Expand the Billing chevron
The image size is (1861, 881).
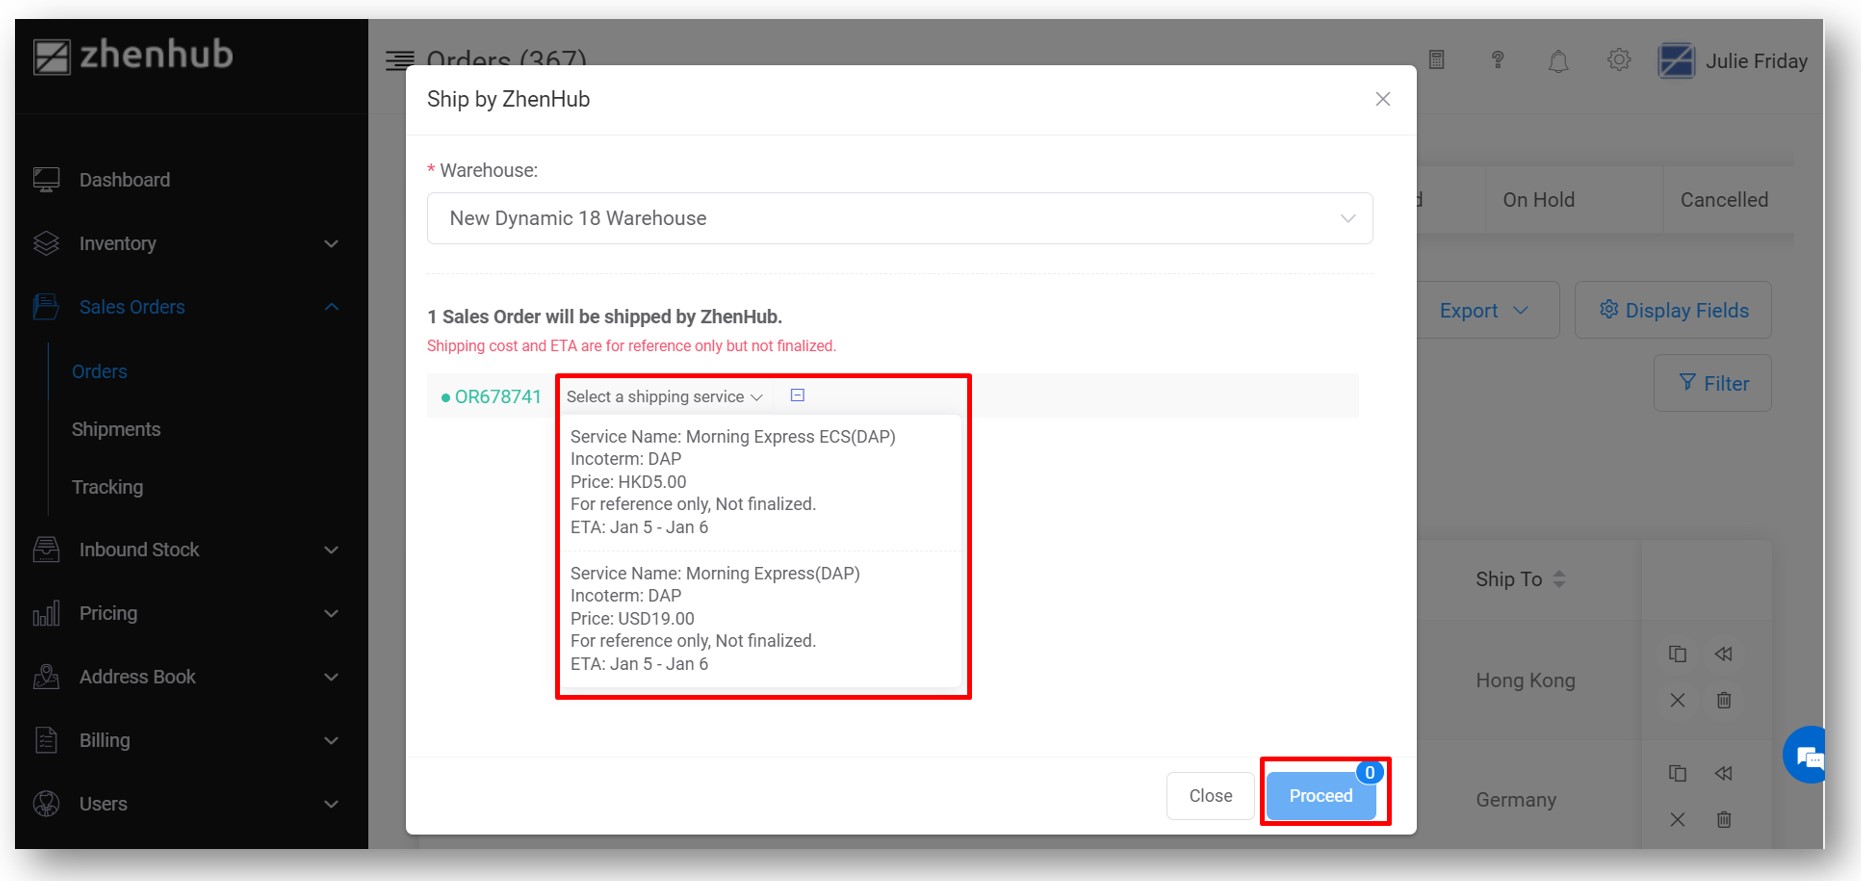pyautogui.click(x=331, y=741)
